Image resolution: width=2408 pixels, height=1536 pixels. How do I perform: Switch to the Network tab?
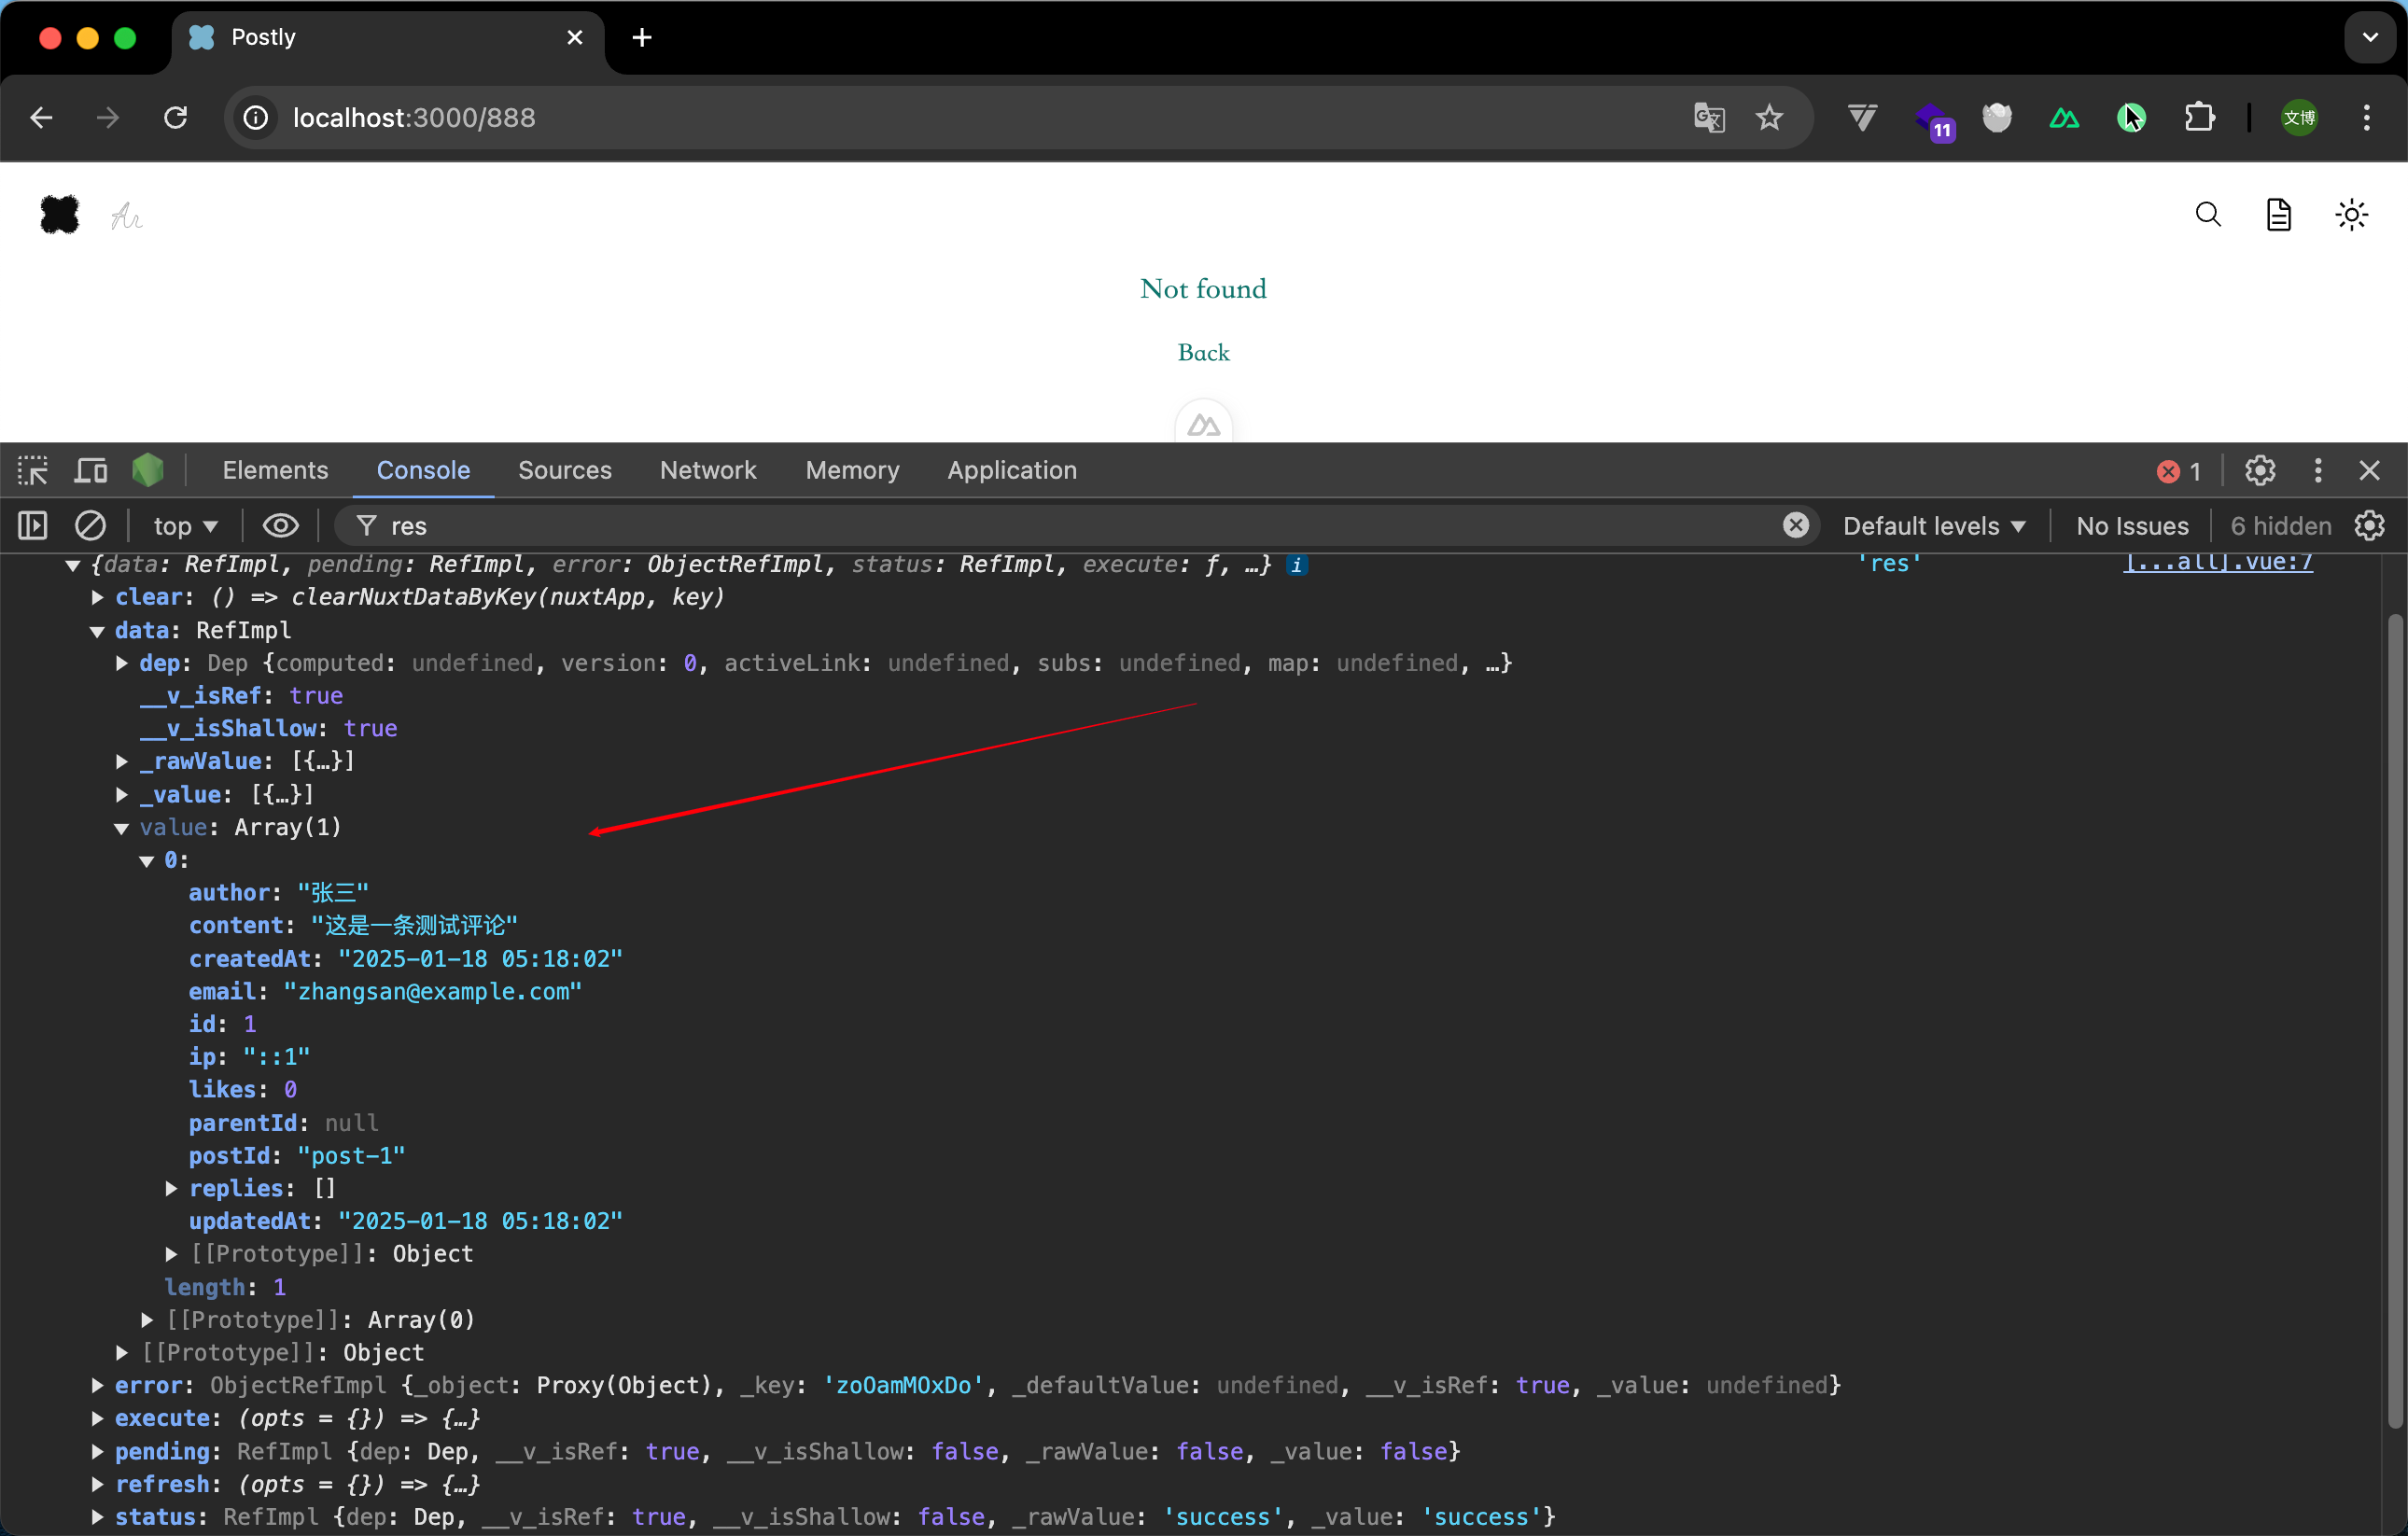point(707,470)
